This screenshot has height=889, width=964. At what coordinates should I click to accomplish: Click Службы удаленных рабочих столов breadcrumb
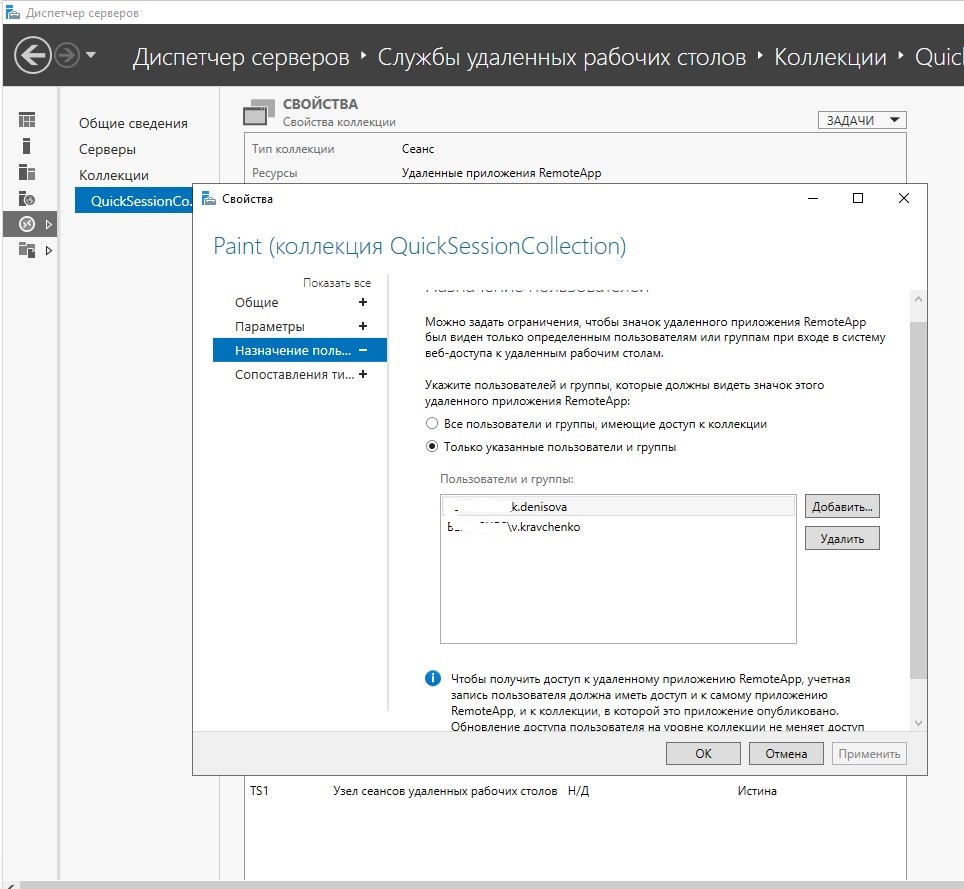[561, 57]
